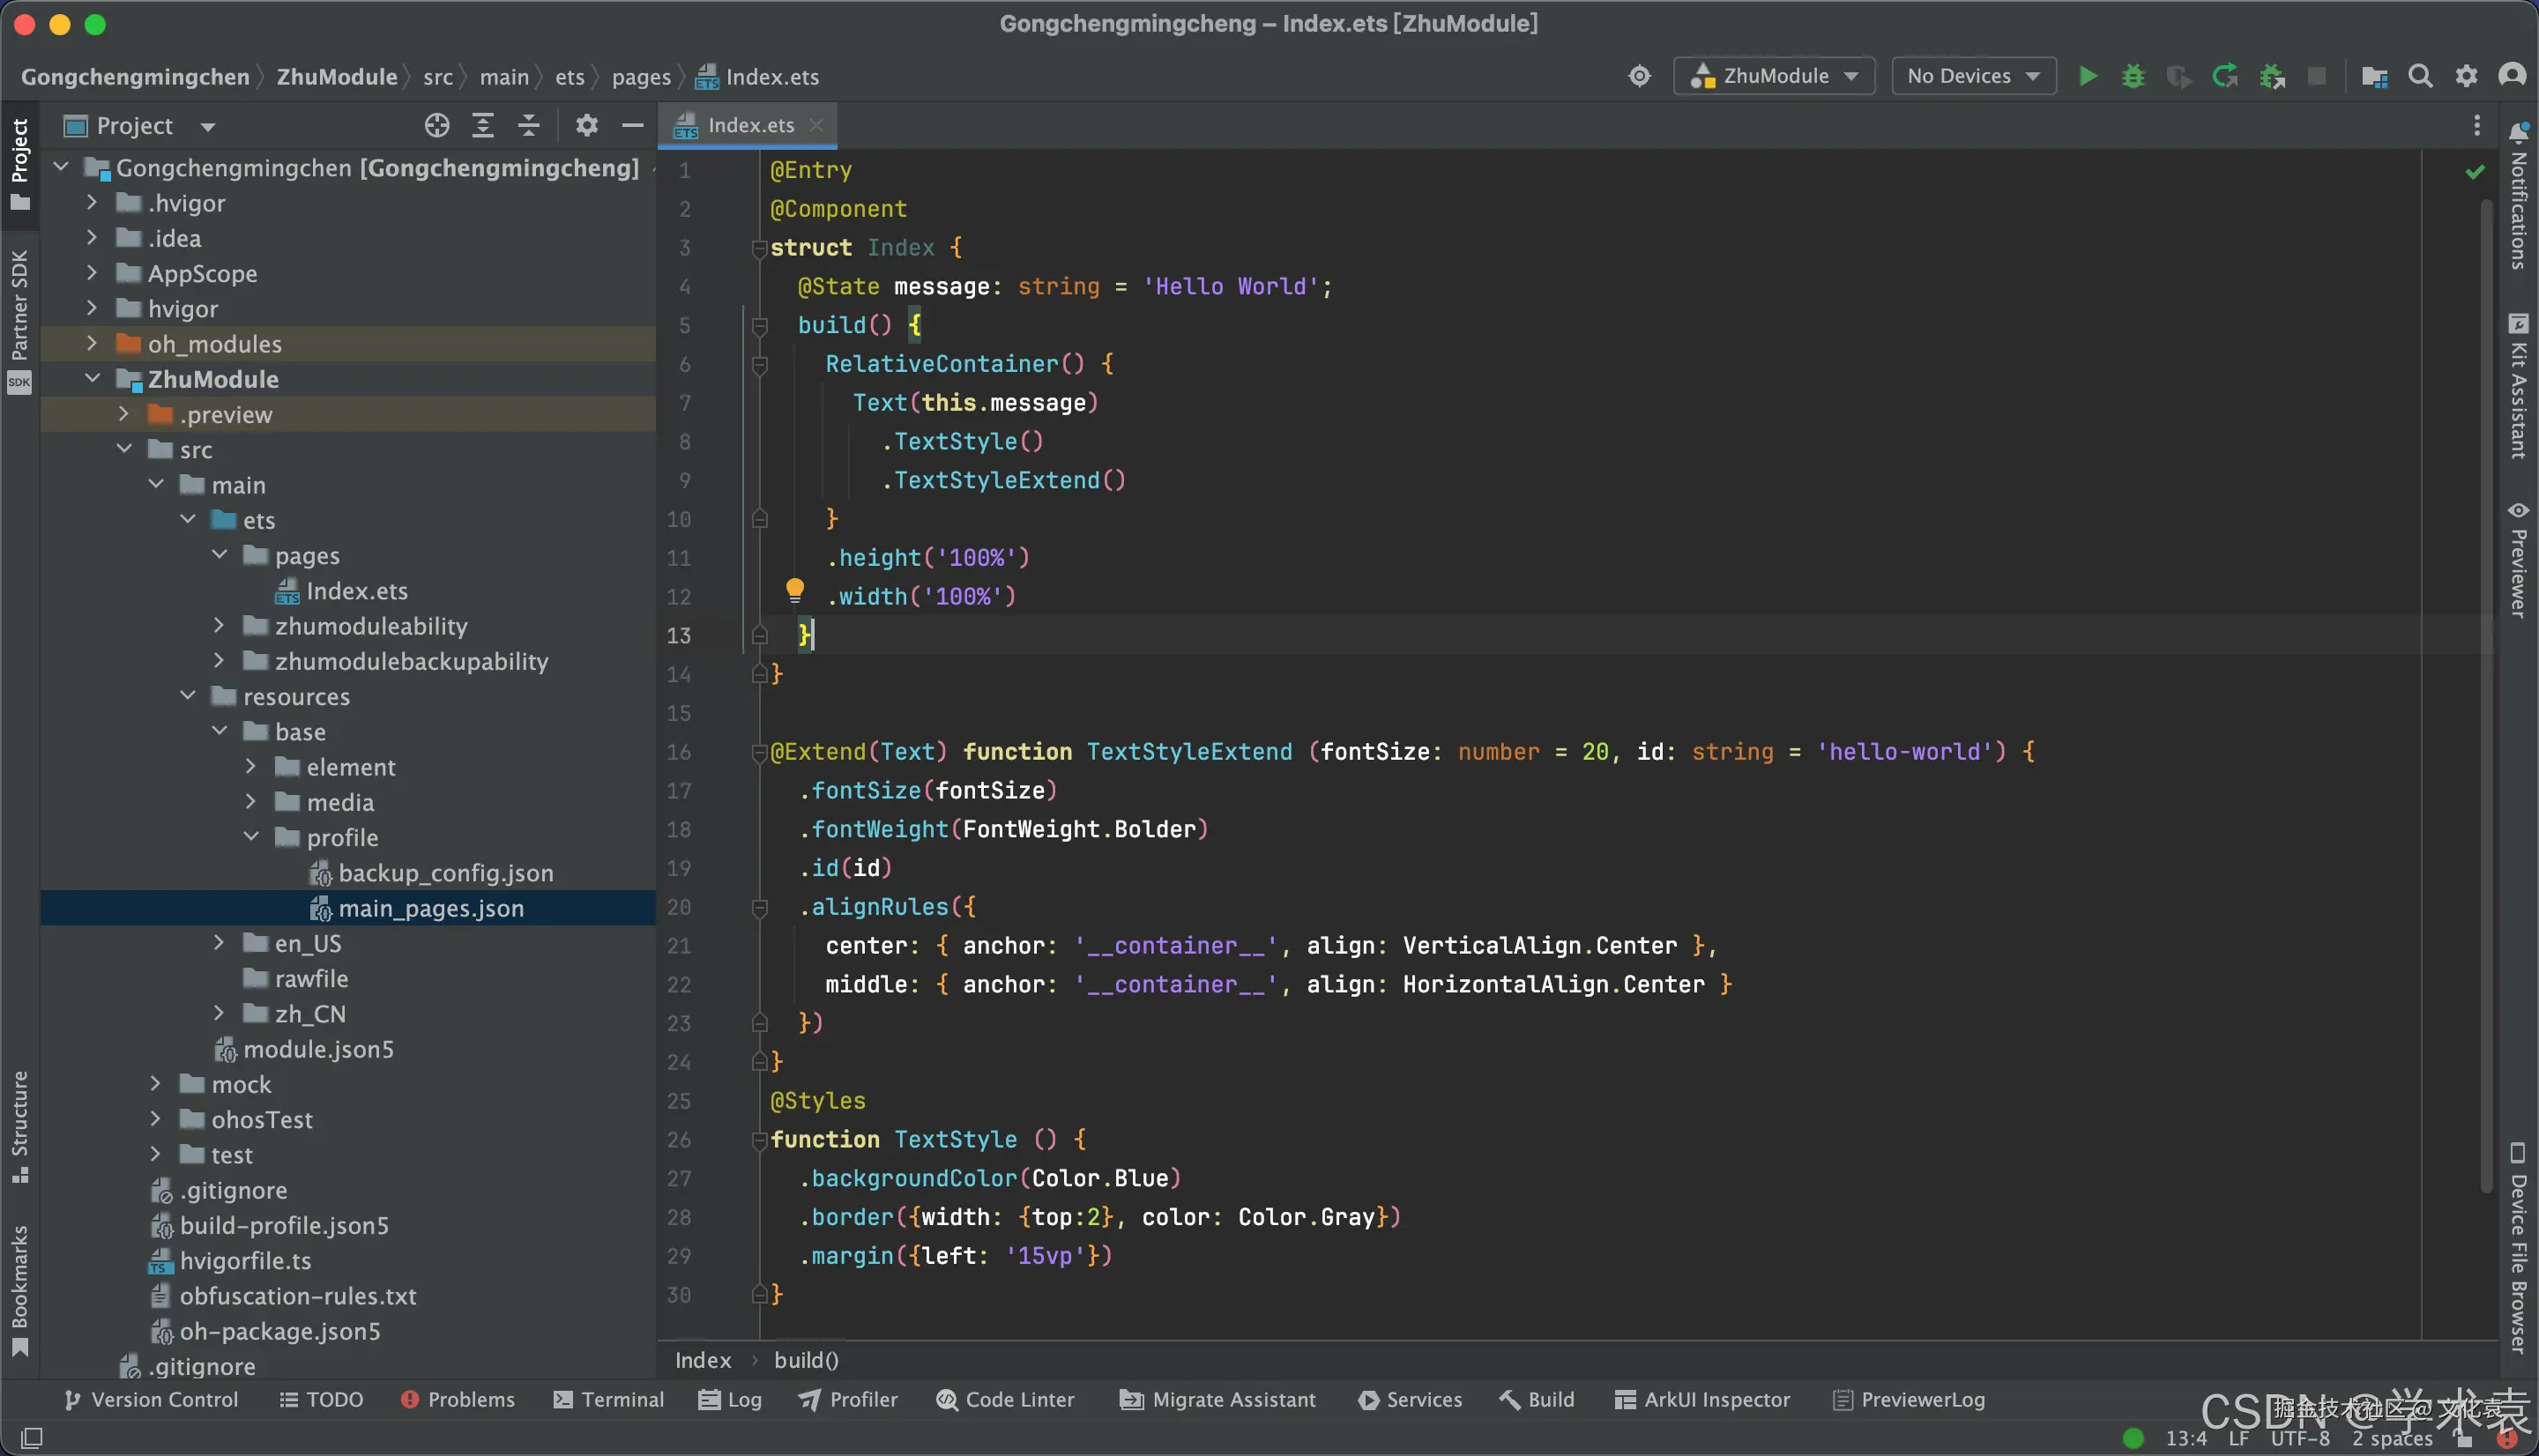This screenshot has width=2539, height=1456.
Task: Toggle the Project tool window
Action: coord(19,162)
